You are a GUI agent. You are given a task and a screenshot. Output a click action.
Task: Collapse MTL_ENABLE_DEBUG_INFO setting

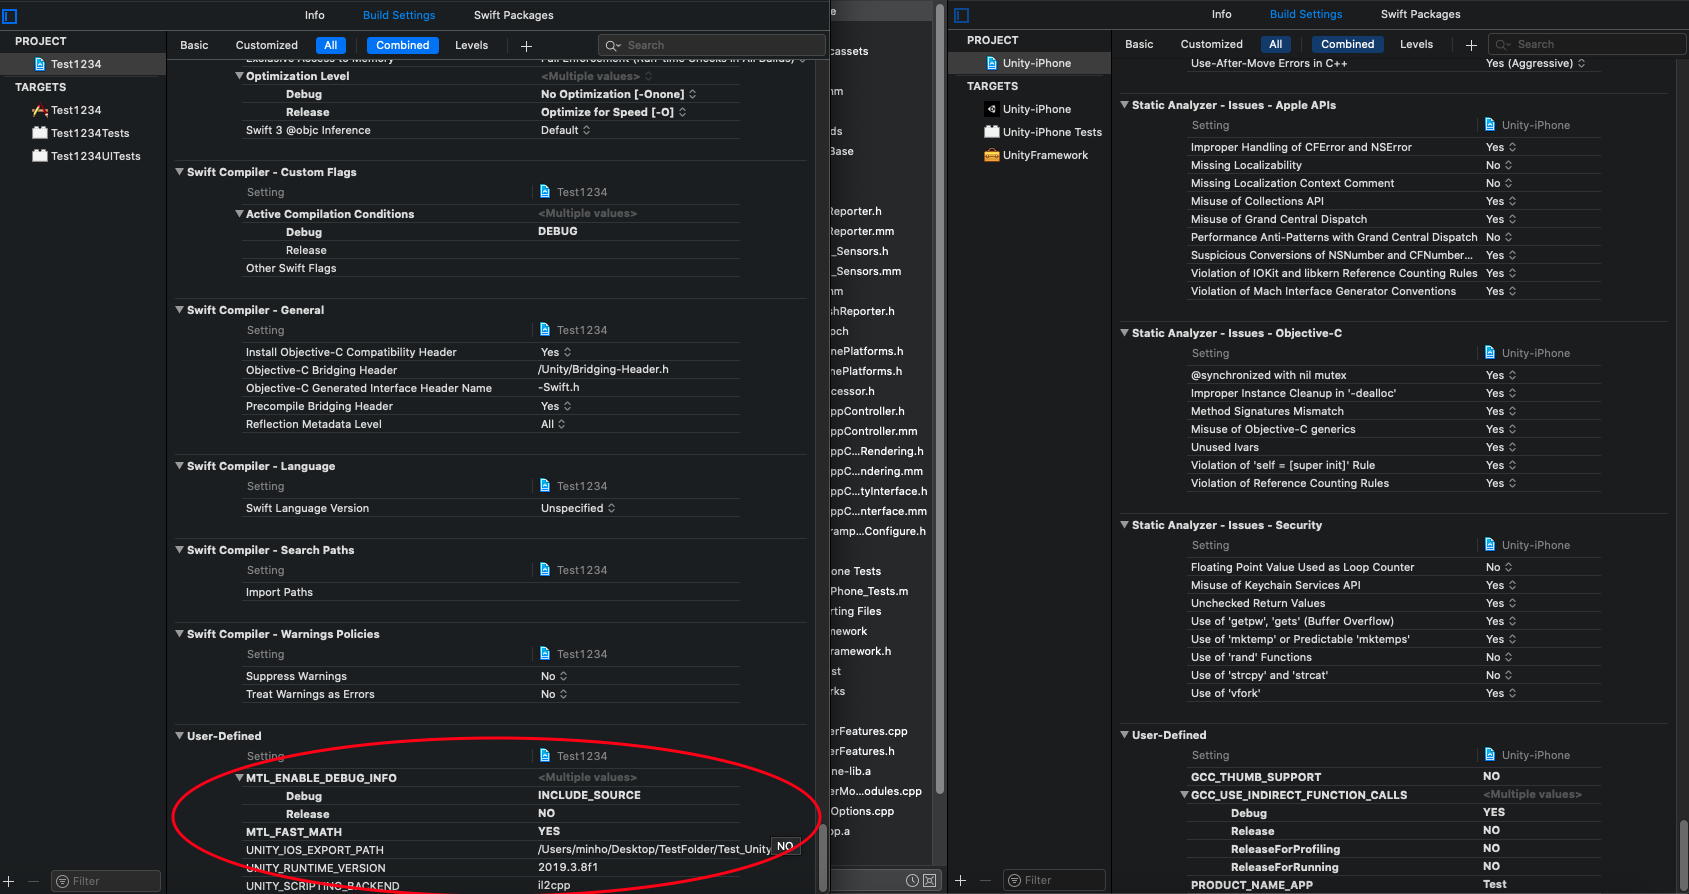[x=239, y=778]
